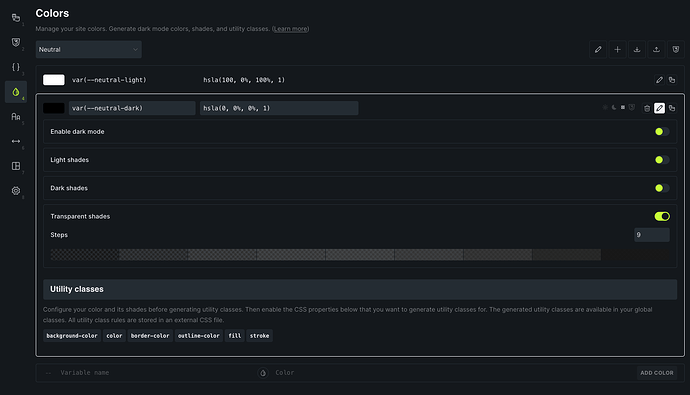The height and width of the screenshot is (395, 690).
Task: Click the first, most transparent shade in the preview strip
Action: 85,254
